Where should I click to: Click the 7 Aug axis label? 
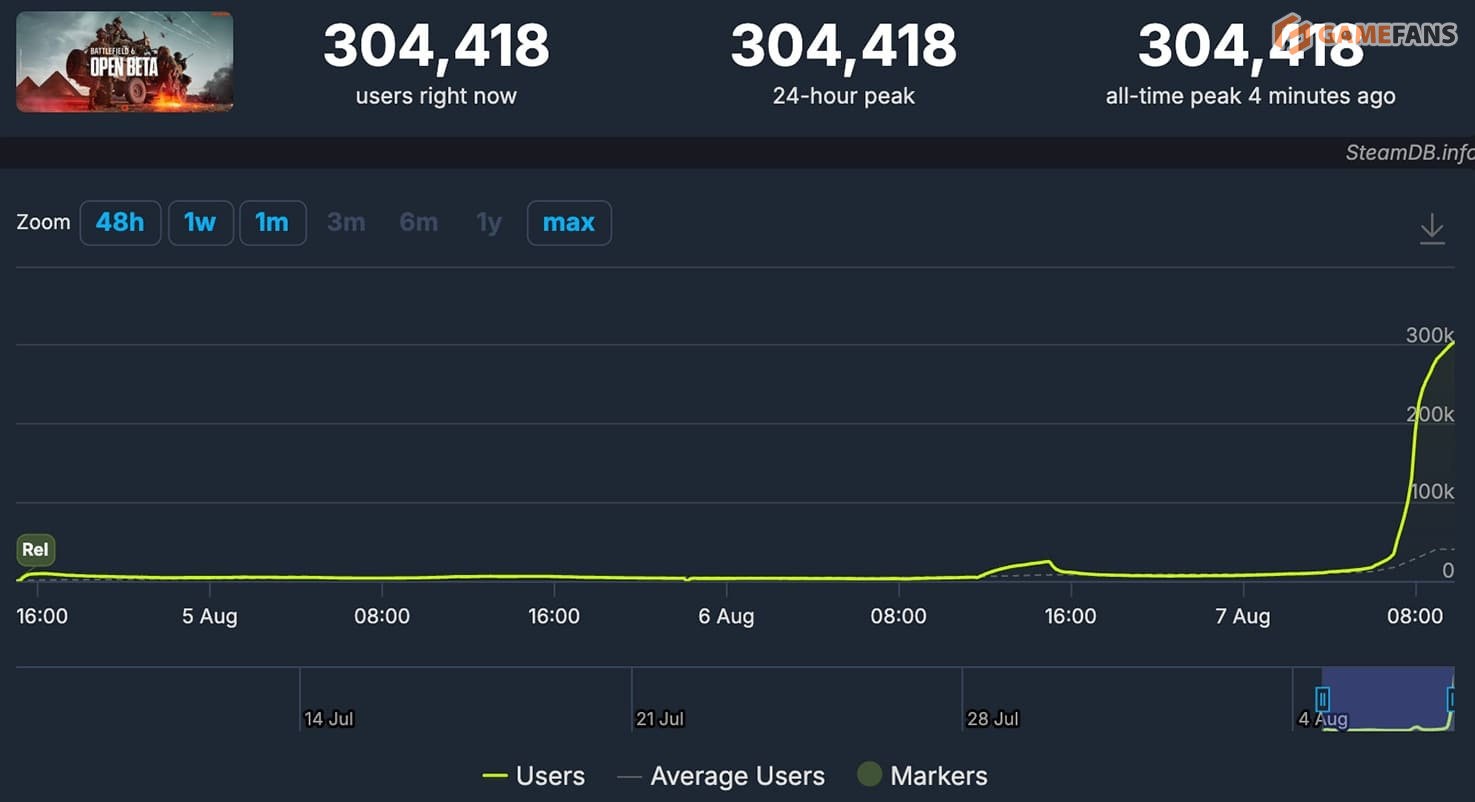[1243, 617]
